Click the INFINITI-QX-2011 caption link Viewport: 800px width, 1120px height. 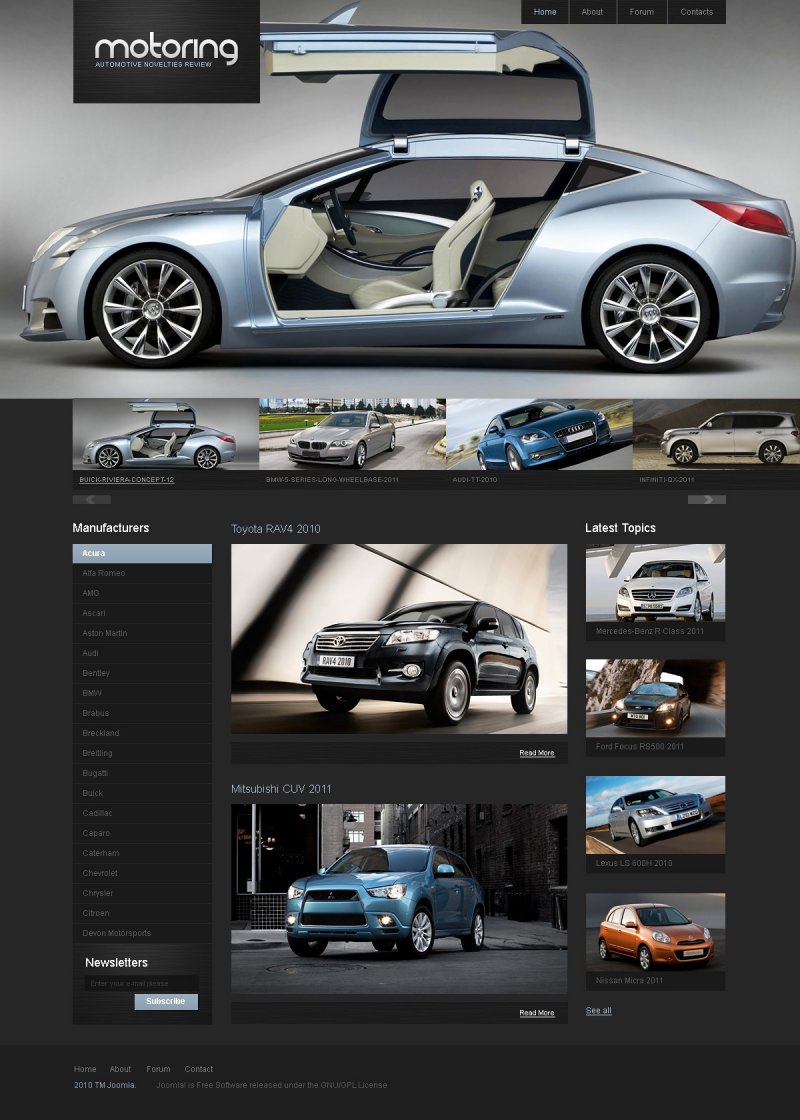coord(666,480)
